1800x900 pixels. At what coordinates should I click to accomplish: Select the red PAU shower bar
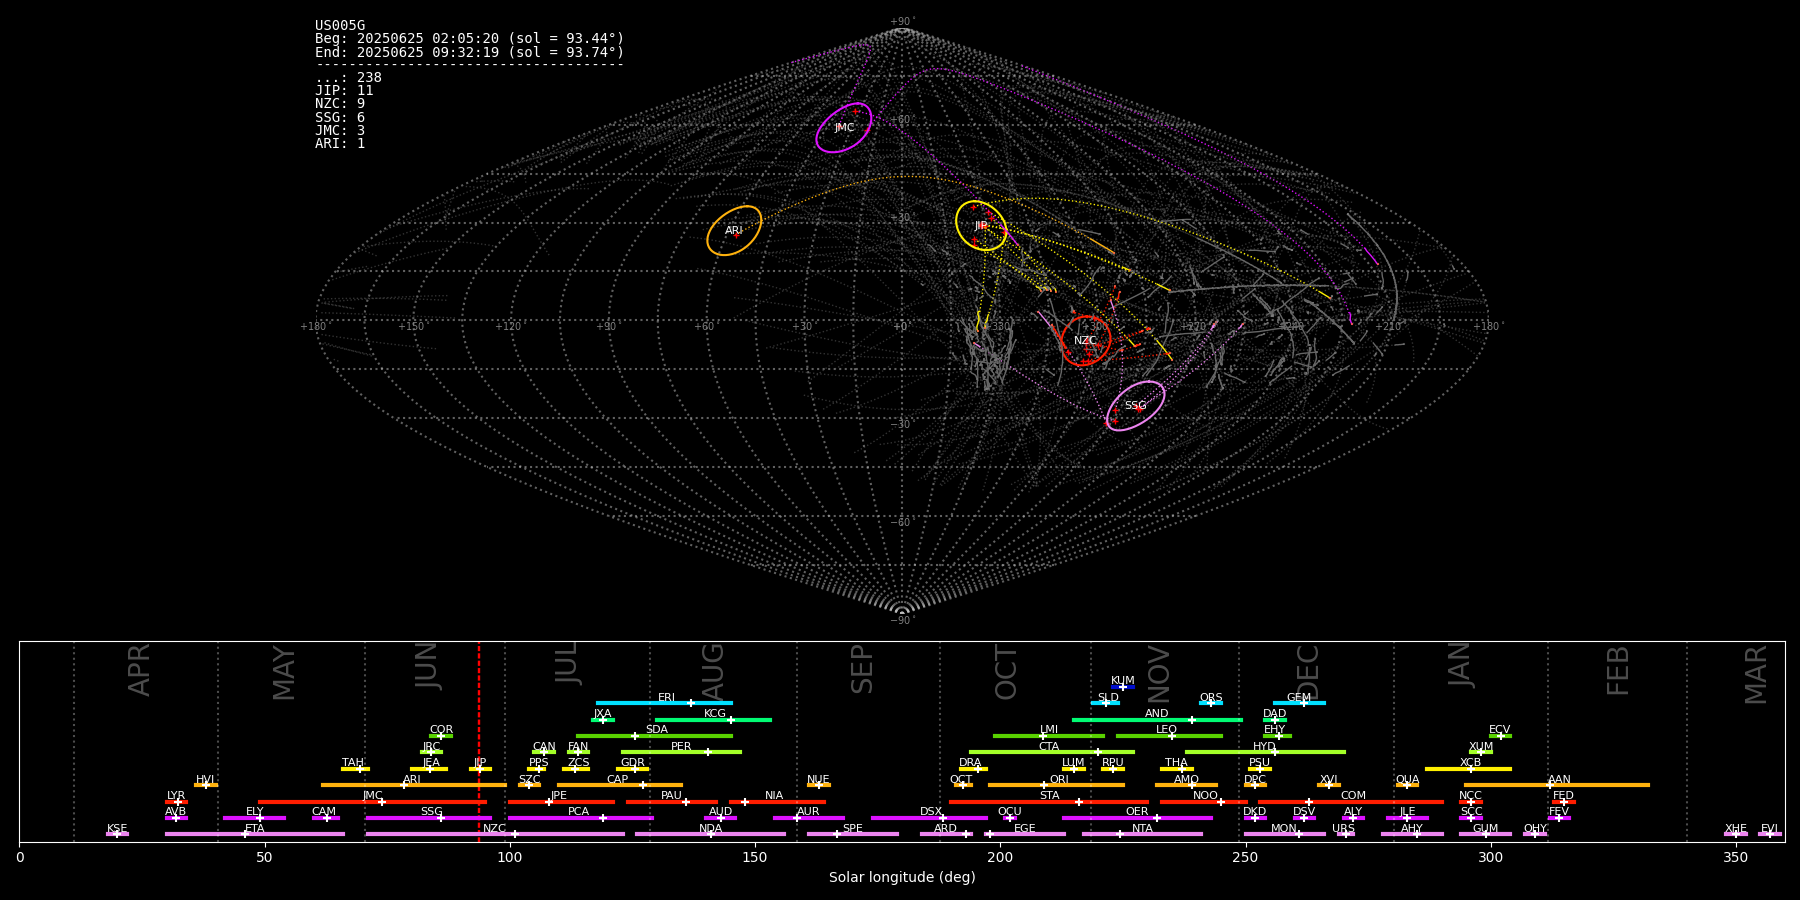tap(672, 802)
